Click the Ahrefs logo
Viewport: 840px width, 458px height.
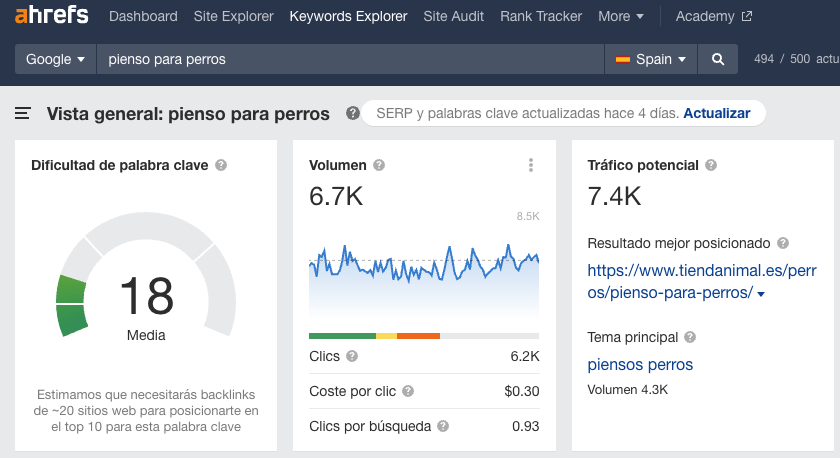click(x=51, y=16)
